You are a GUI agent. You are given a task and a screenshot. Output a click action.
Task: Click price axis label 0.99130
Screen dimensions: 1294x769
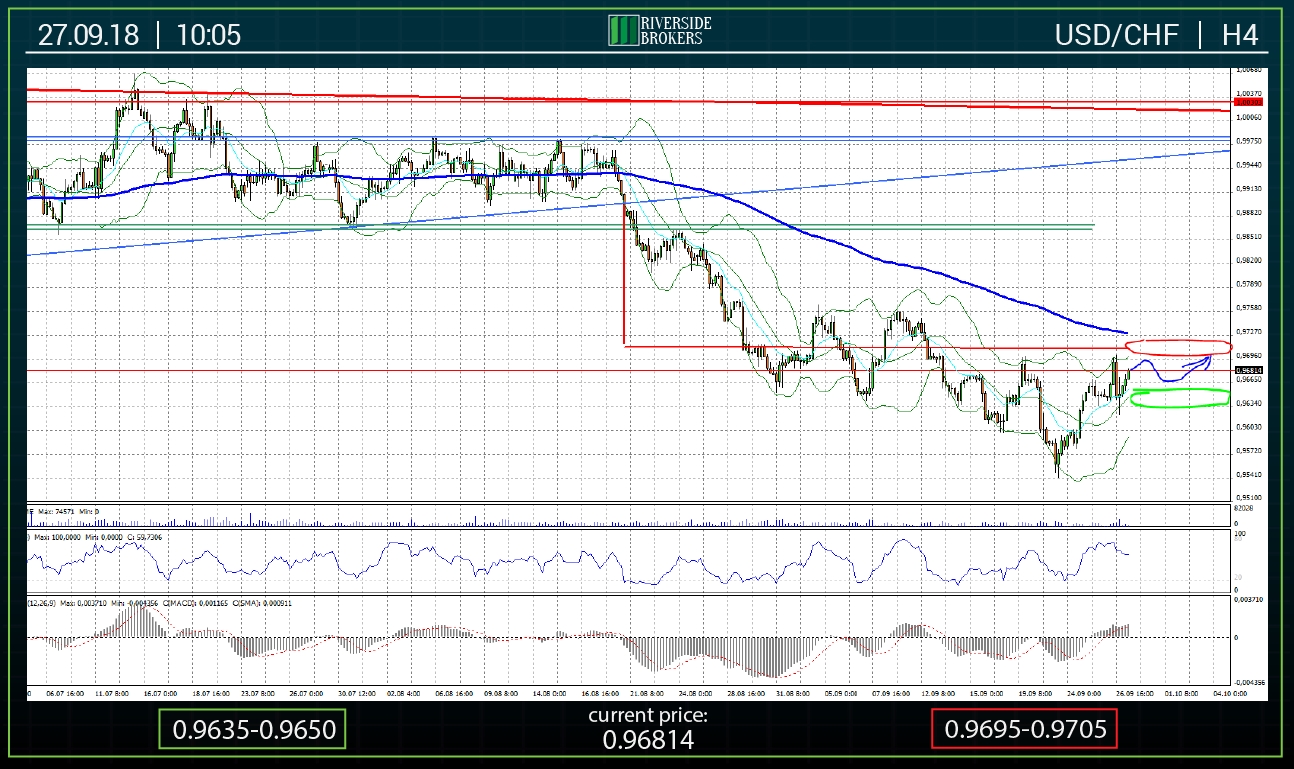click(1249, 189)
